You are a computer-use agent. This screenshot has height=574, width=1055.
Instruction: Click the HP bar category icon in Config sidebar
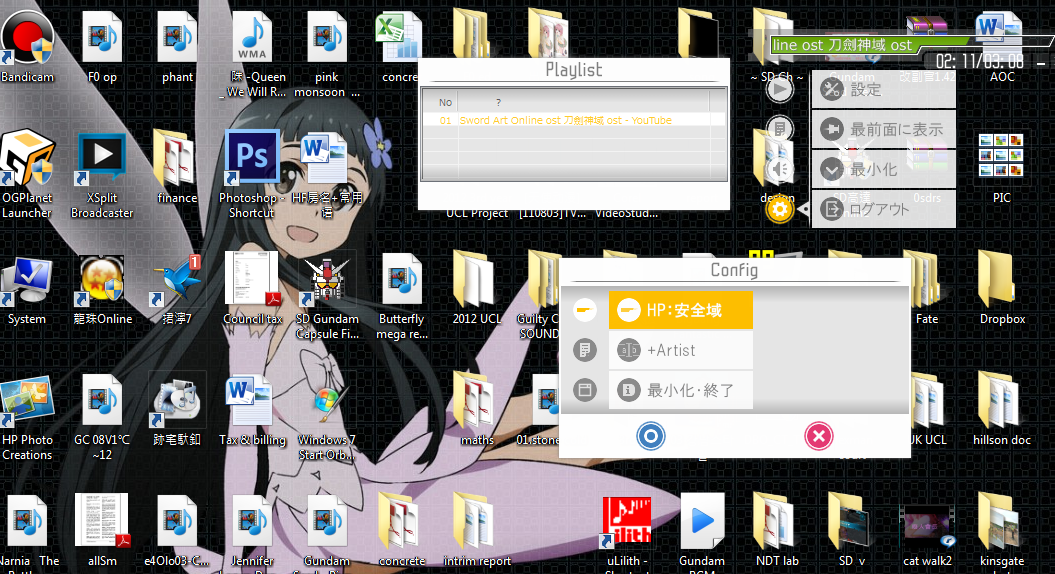585,310
